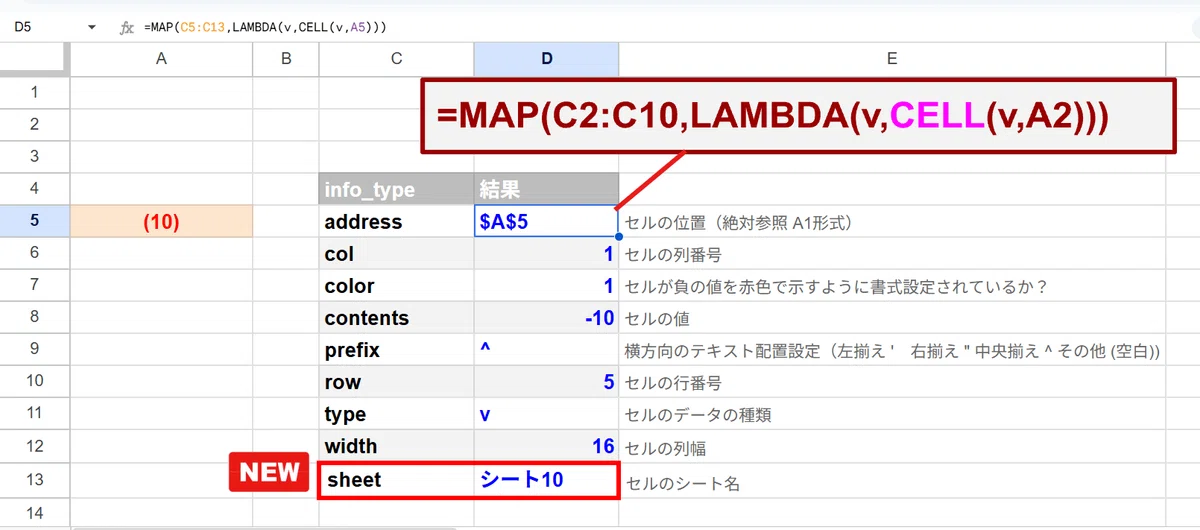Select column C header
This screenshot has height=530, width=1200.
pyautogui.click(x=396, y=59)
